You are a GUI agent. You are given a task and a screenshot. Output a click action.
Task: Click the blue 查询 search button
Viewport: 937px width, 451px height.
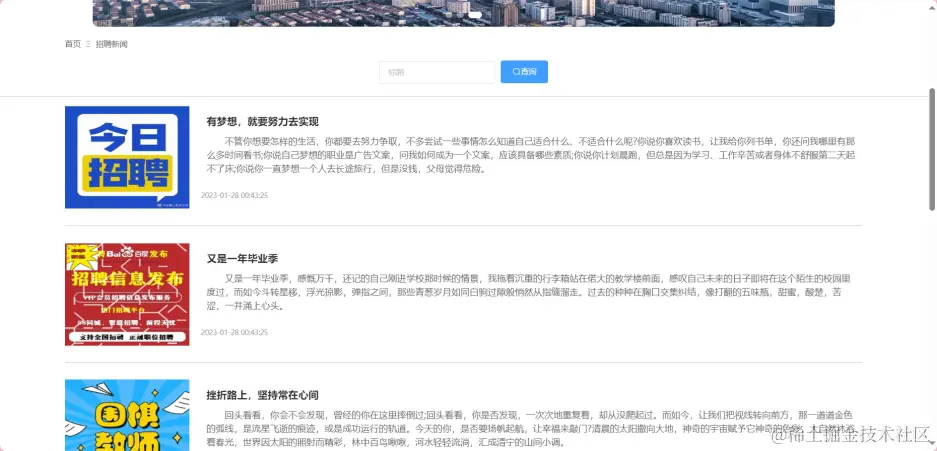pos(524,72)
